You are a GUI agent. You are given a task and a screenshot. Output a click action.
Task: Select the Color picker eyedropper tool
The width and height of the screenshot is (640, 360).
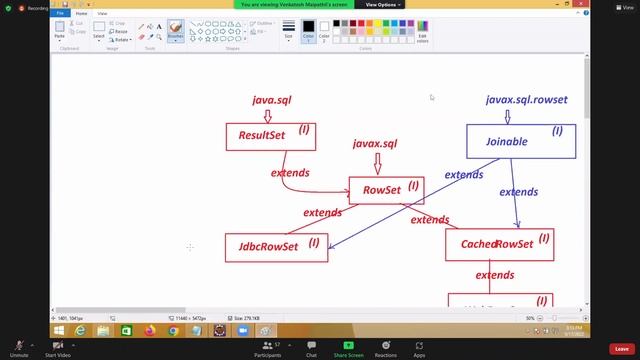tap(150, 37)
